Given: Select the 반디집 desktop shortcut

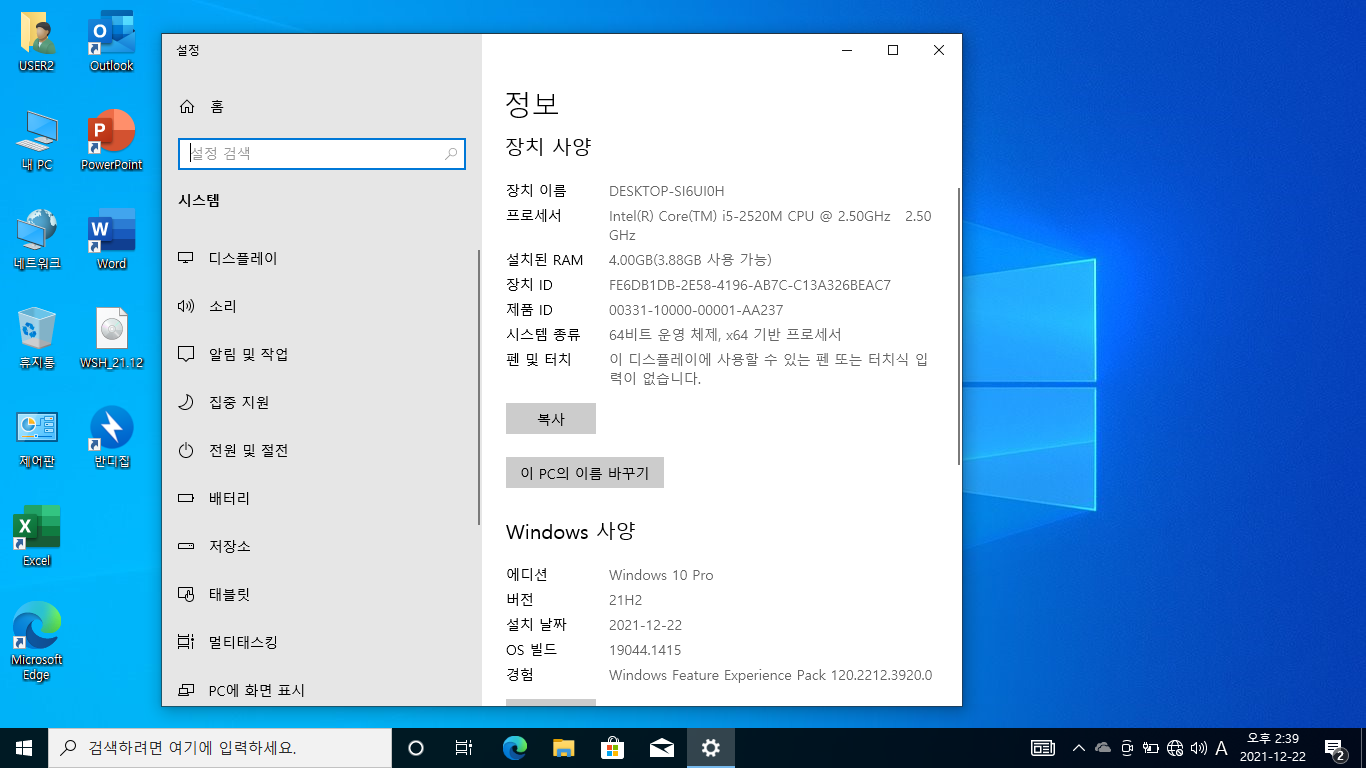Looking at the screenshot, I should 111,438.
